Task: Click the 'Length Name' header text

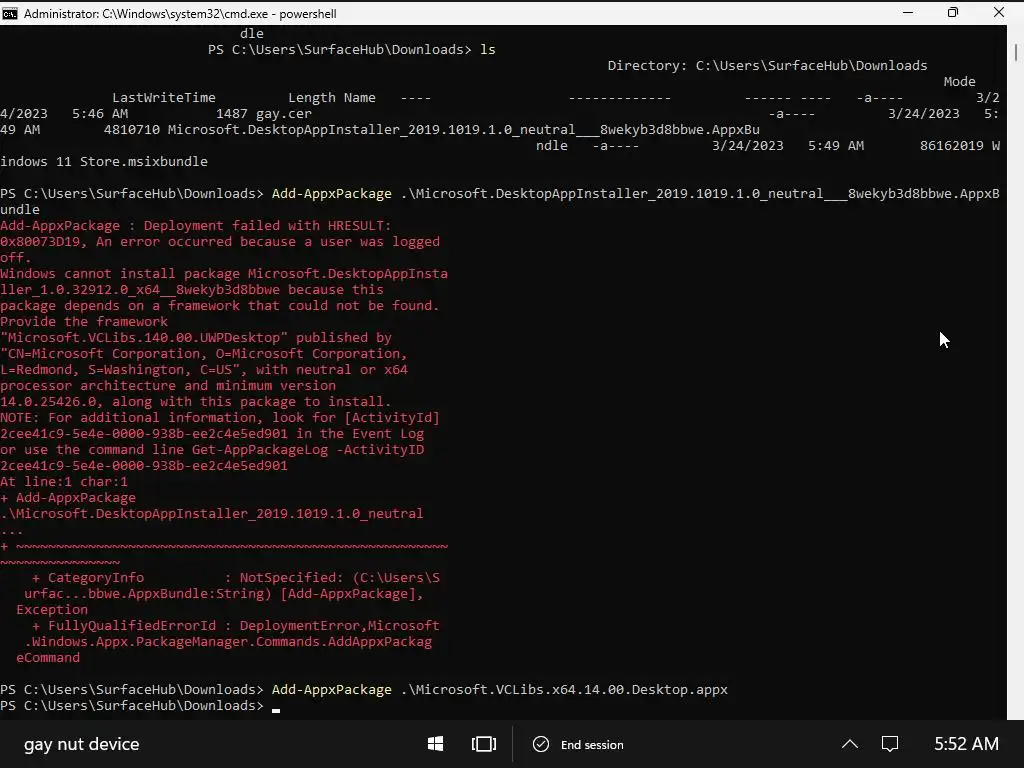Action: coord(332,97)
